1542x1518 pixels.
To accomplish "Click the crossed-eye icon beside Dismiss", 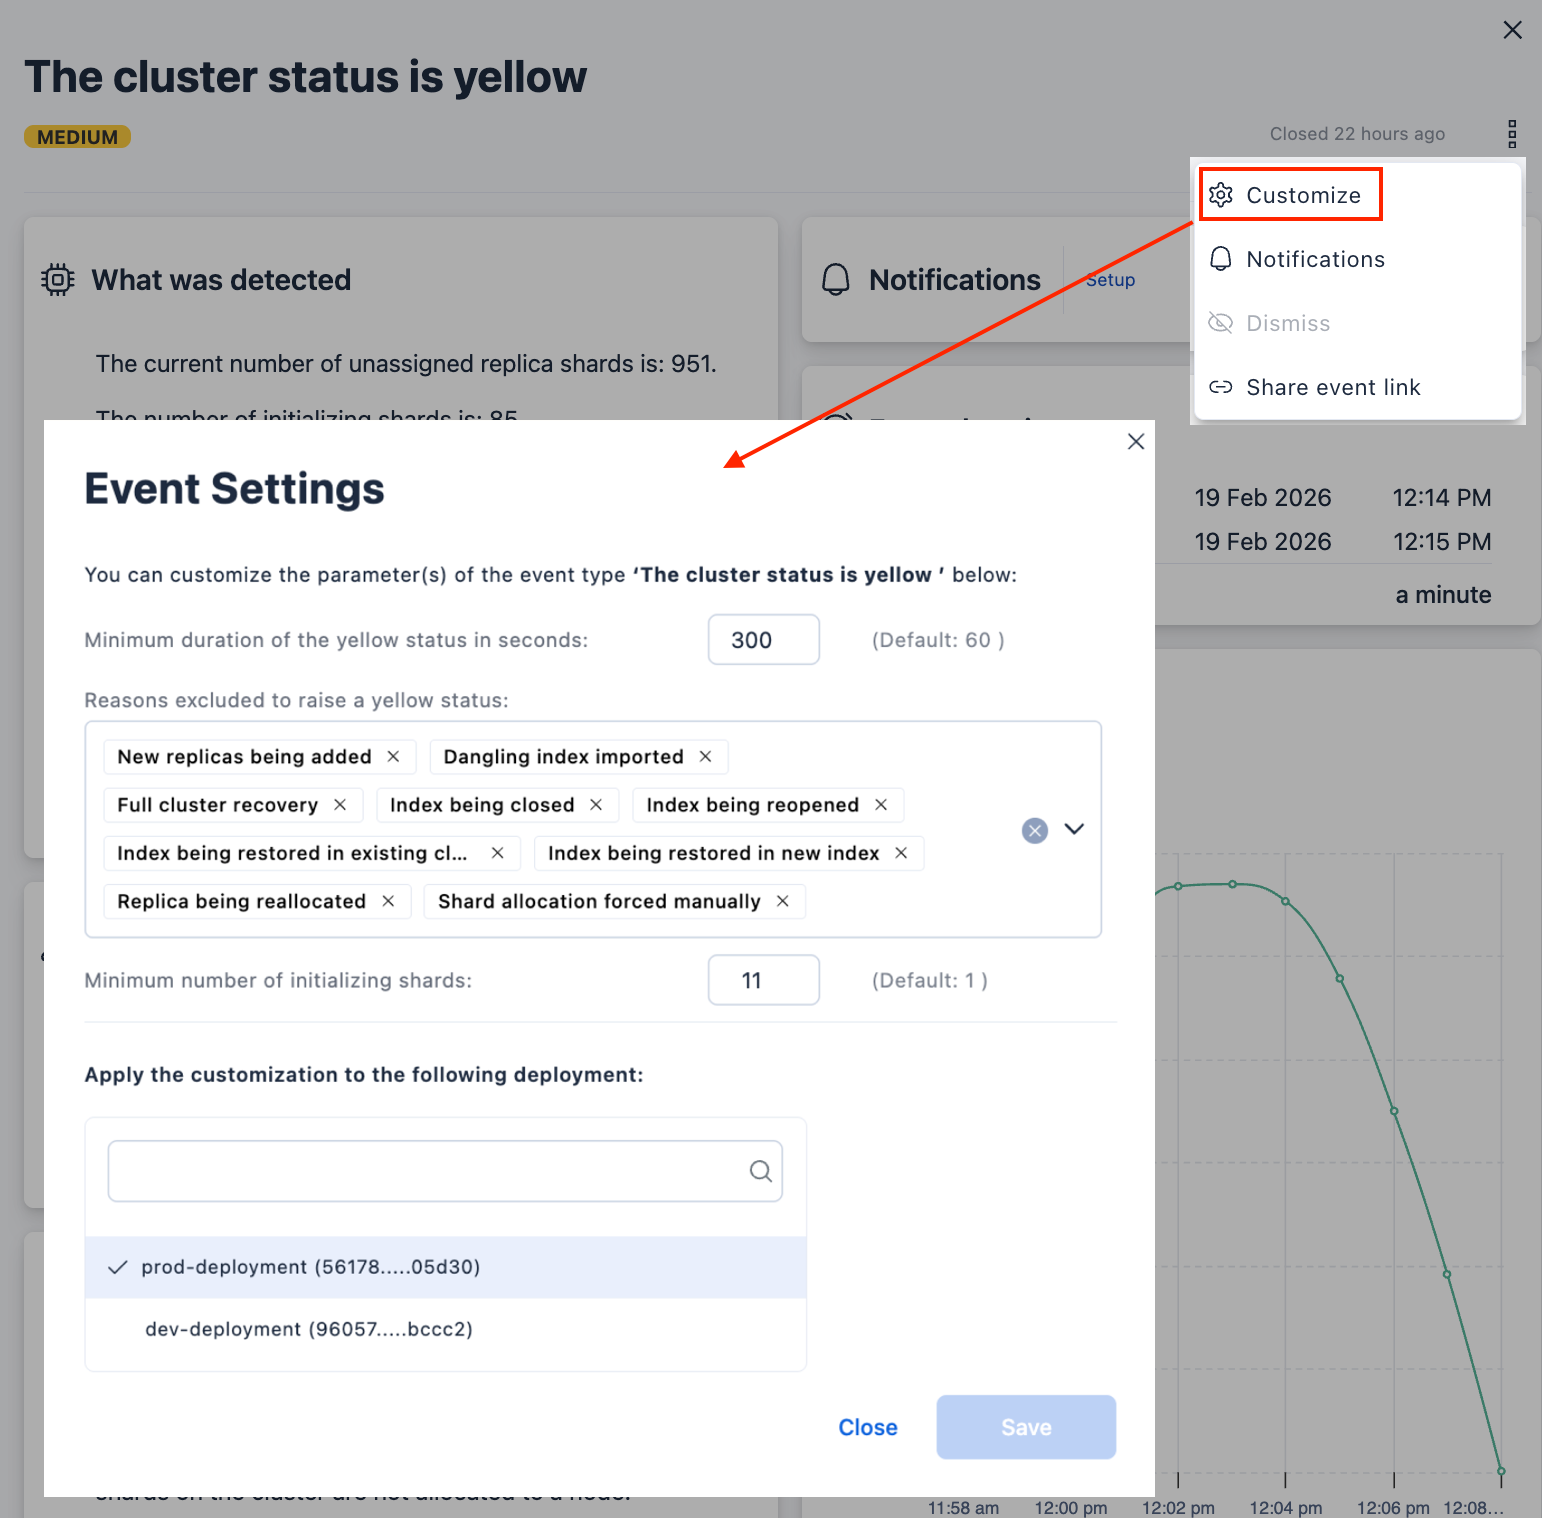I will tap(1221, 323).
